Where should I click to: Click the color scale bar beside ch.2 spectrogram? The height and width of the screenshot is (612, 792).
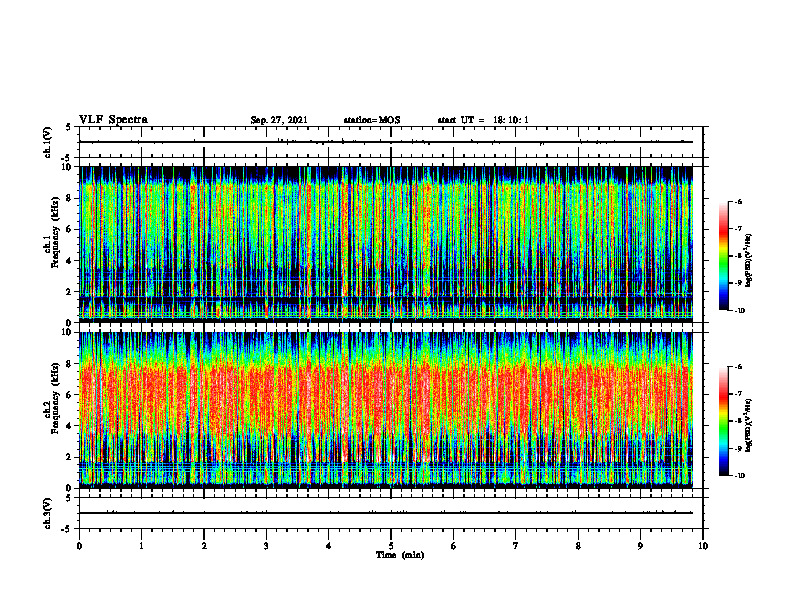pos(723,421)
